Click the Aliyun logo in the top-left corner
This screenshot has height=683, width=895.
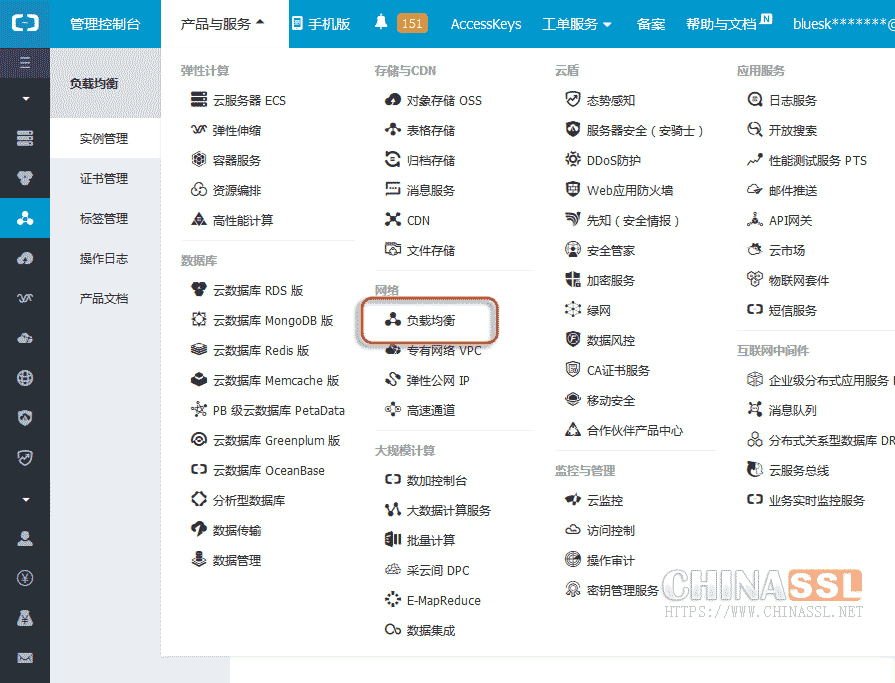pos(25,24)
